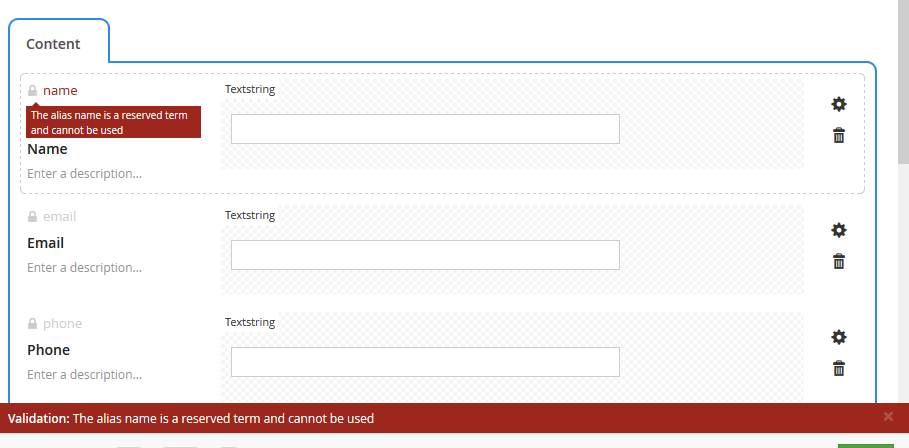
Task: Unlock the name alias lock icon
Action: (x=32, y=90)
